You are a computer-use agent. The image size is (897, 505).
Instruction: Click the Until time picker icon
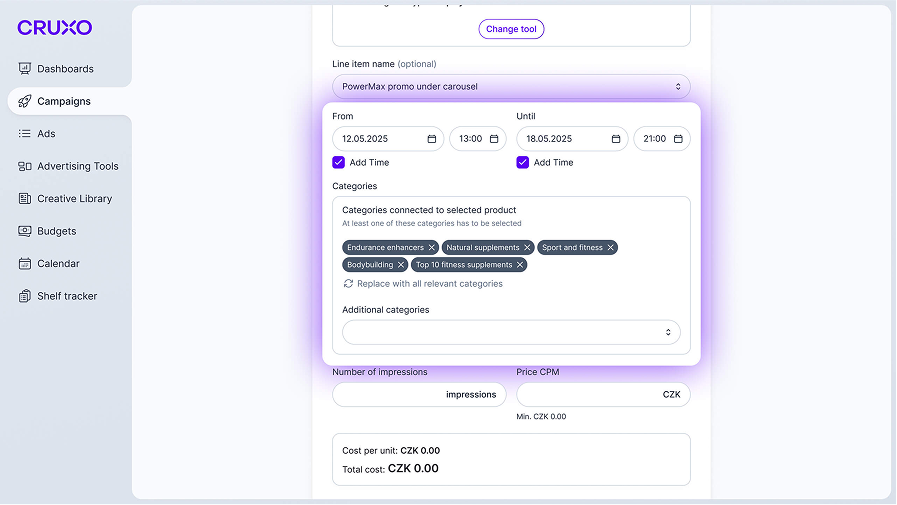click(x=679, y=139)
